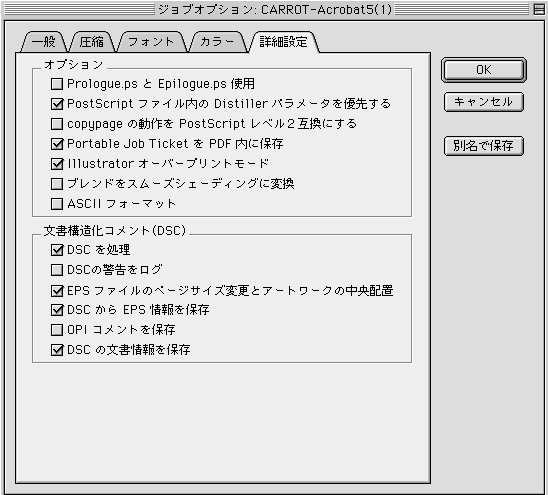
Task: Check the ASCII フォーマット option
Action: (x=57, y=204)
